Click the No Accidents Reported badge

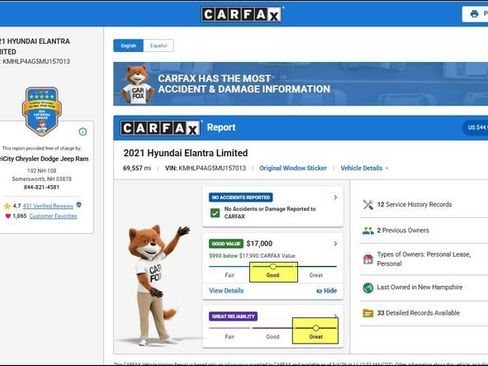click(x=241, y=197)
